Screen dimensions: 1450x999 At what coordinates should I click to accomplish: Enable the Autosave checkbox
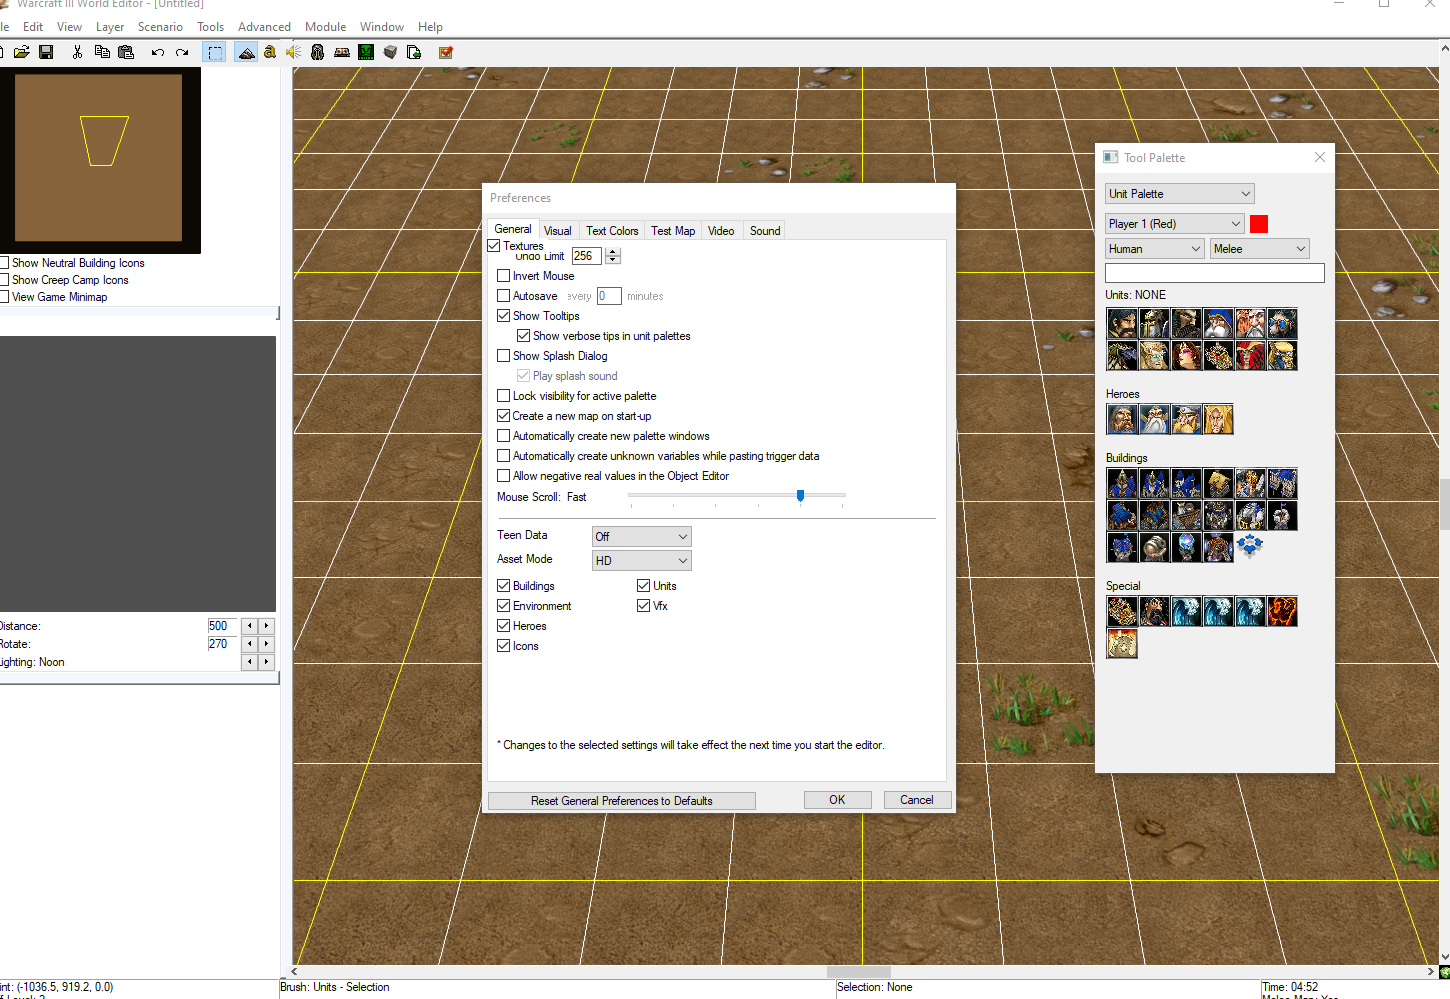[504, 296]
